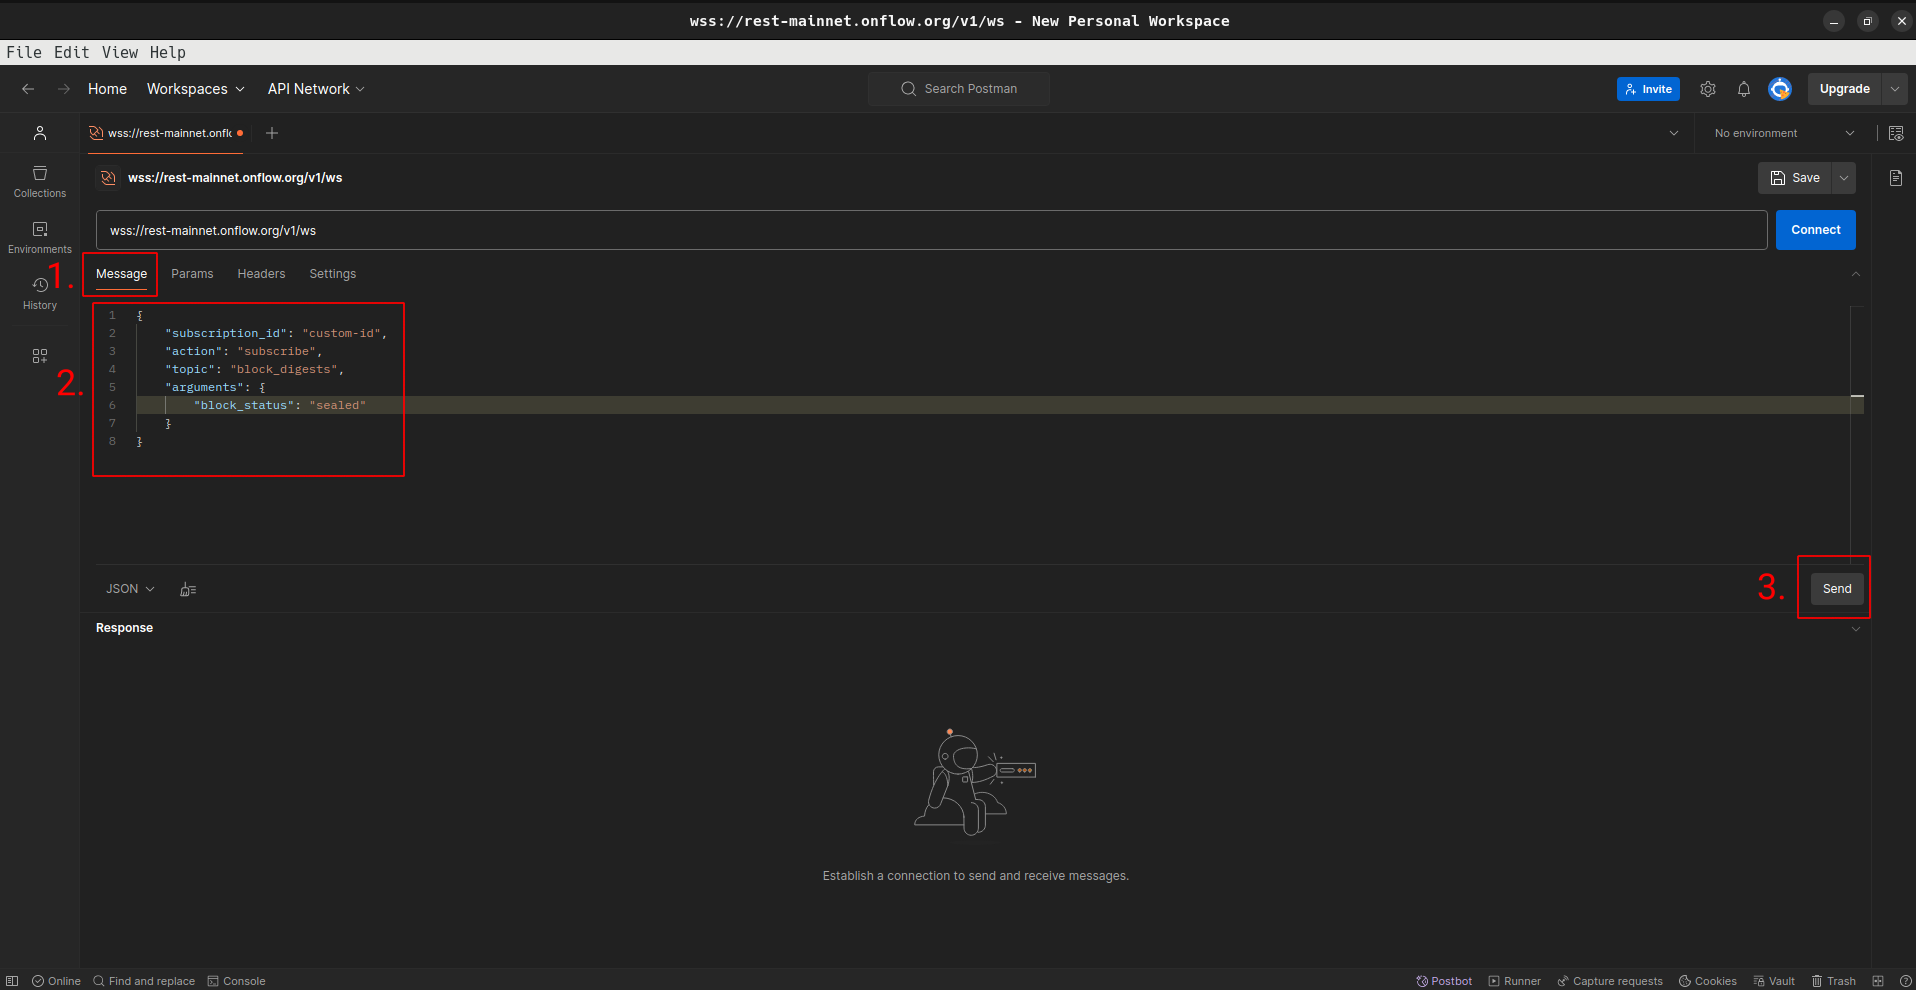1916x990 pixels.
Task: Click the blue Connect button
Action: pyautogui.click(x=1815, y=230)
